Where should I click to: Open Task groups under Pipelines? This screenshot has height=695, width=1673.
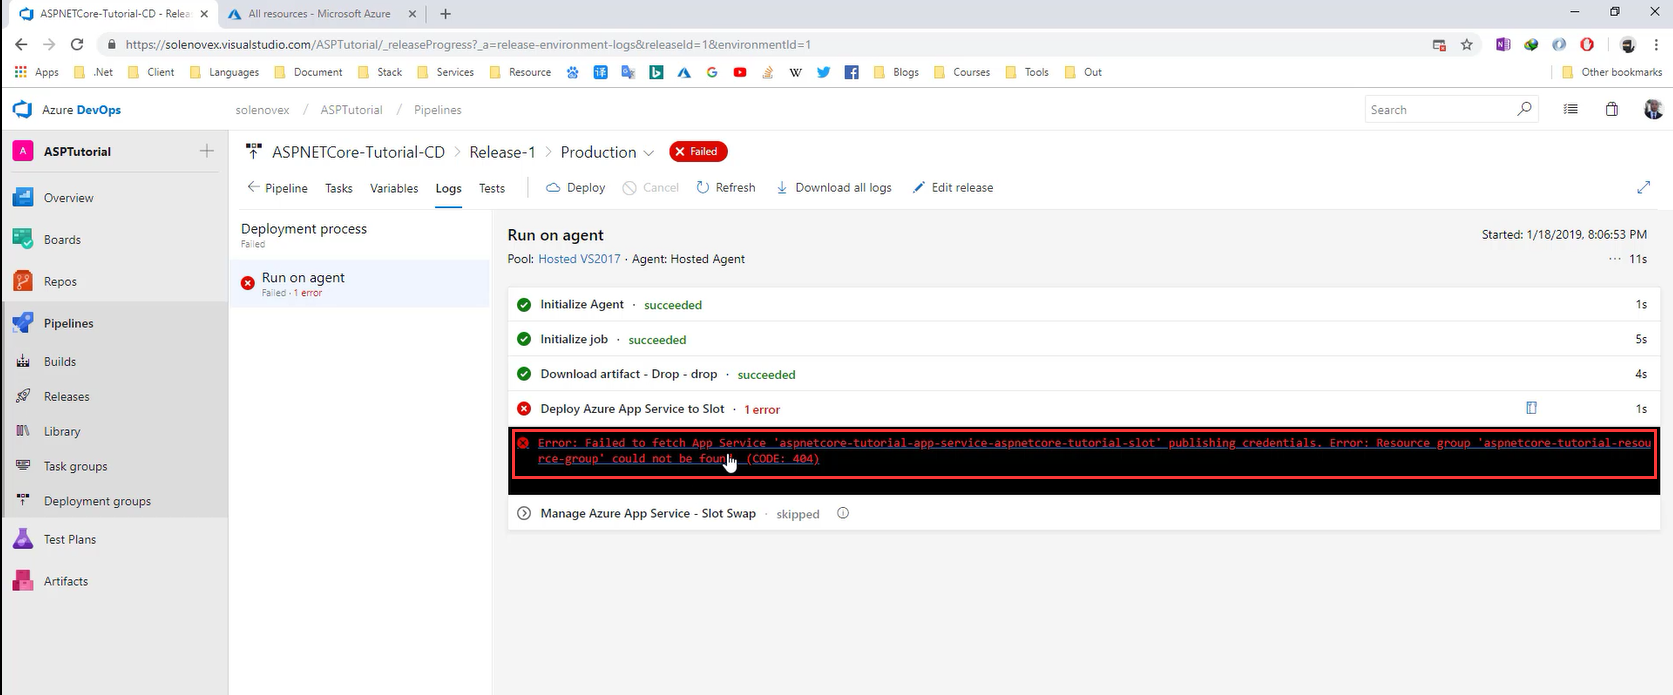[75, 467]
